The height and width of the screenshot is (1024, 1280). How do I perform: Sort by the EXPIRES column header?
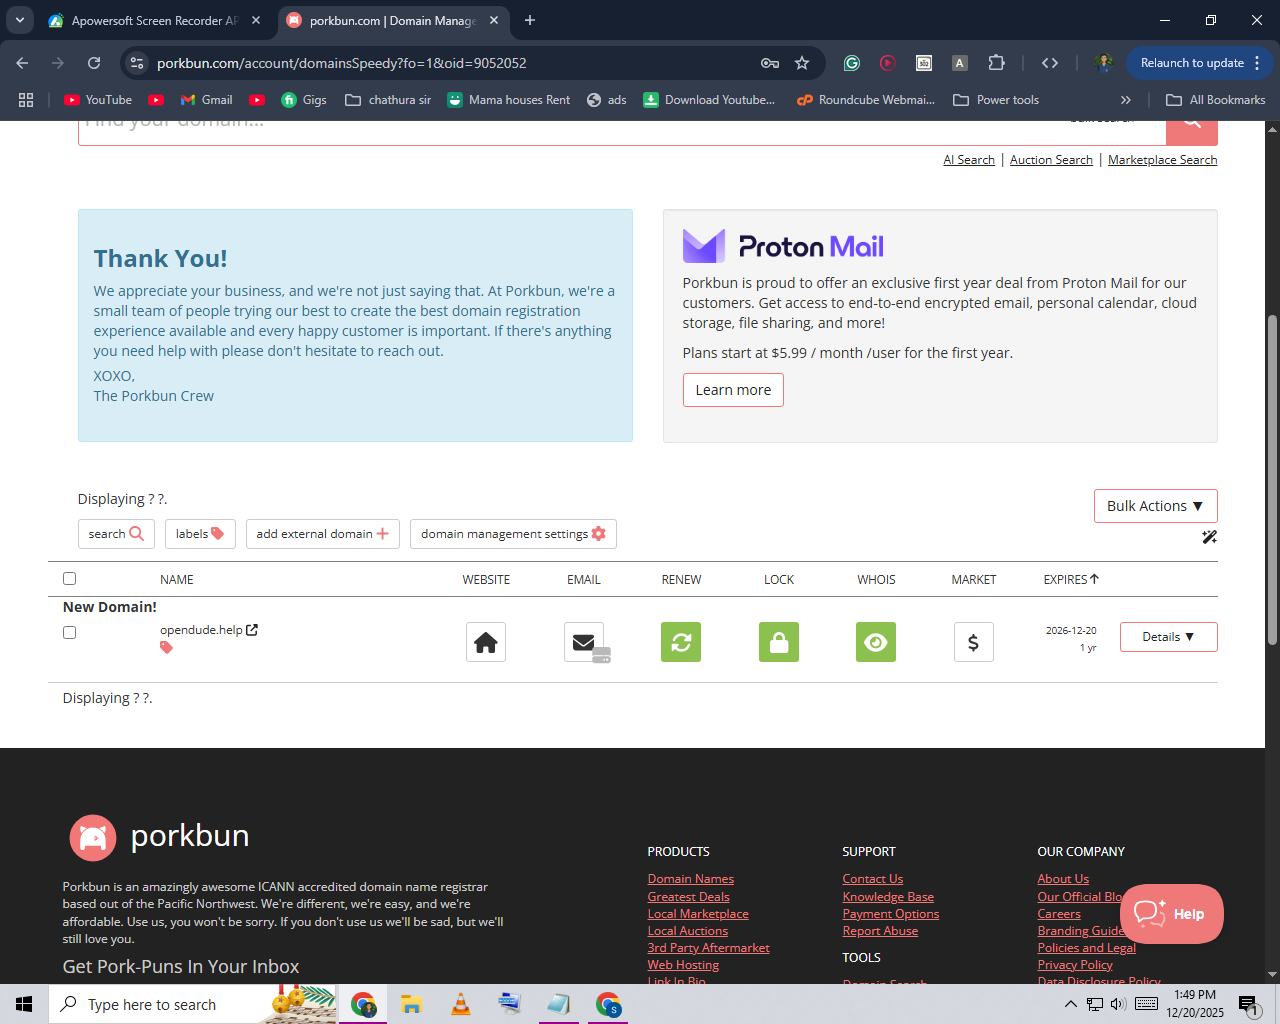[1071, 579]
